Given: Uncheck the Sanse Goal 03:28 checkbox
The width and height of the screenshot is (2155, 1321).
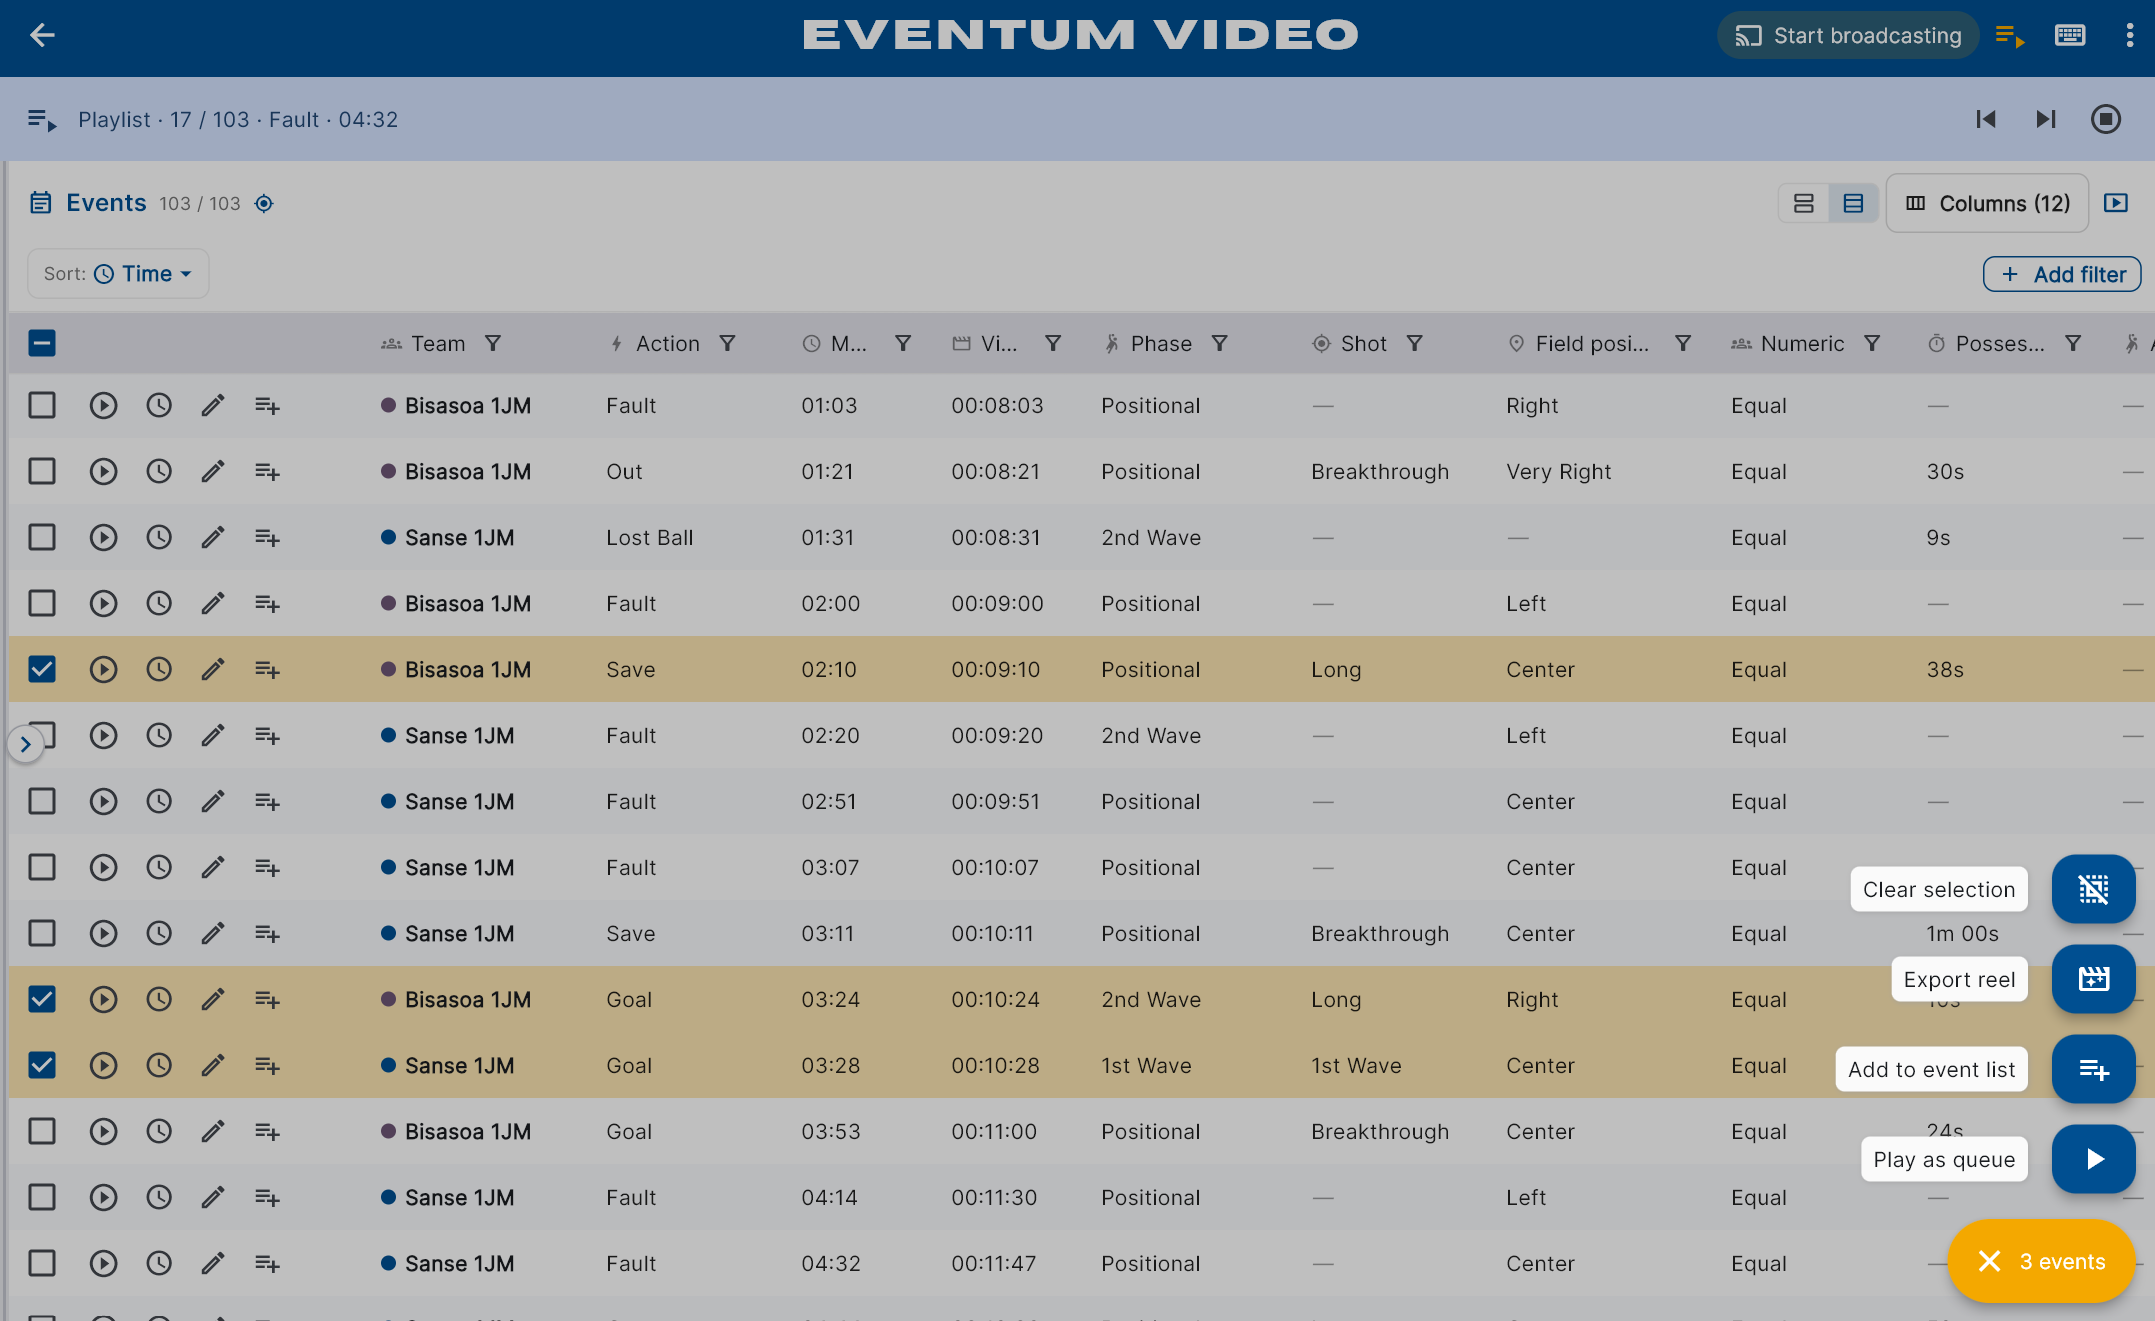Looking at the screenshot, I should 42,1066.
